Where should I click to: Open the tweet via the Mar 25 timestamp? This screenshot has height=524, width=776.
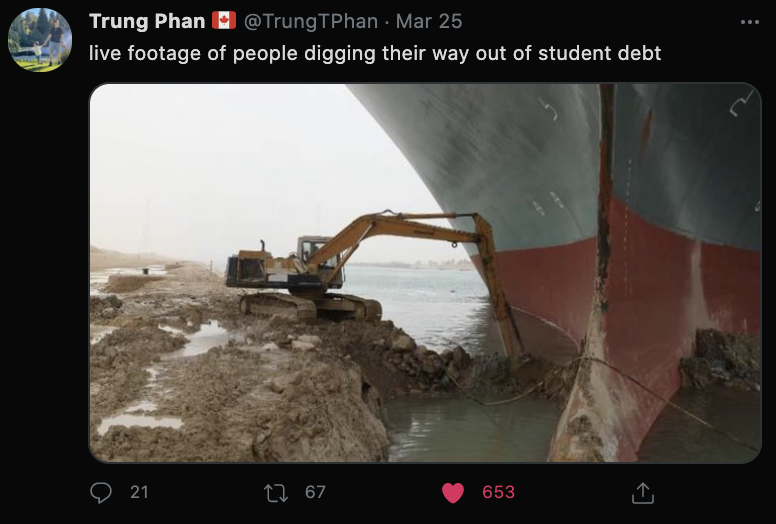coord(429,21)
